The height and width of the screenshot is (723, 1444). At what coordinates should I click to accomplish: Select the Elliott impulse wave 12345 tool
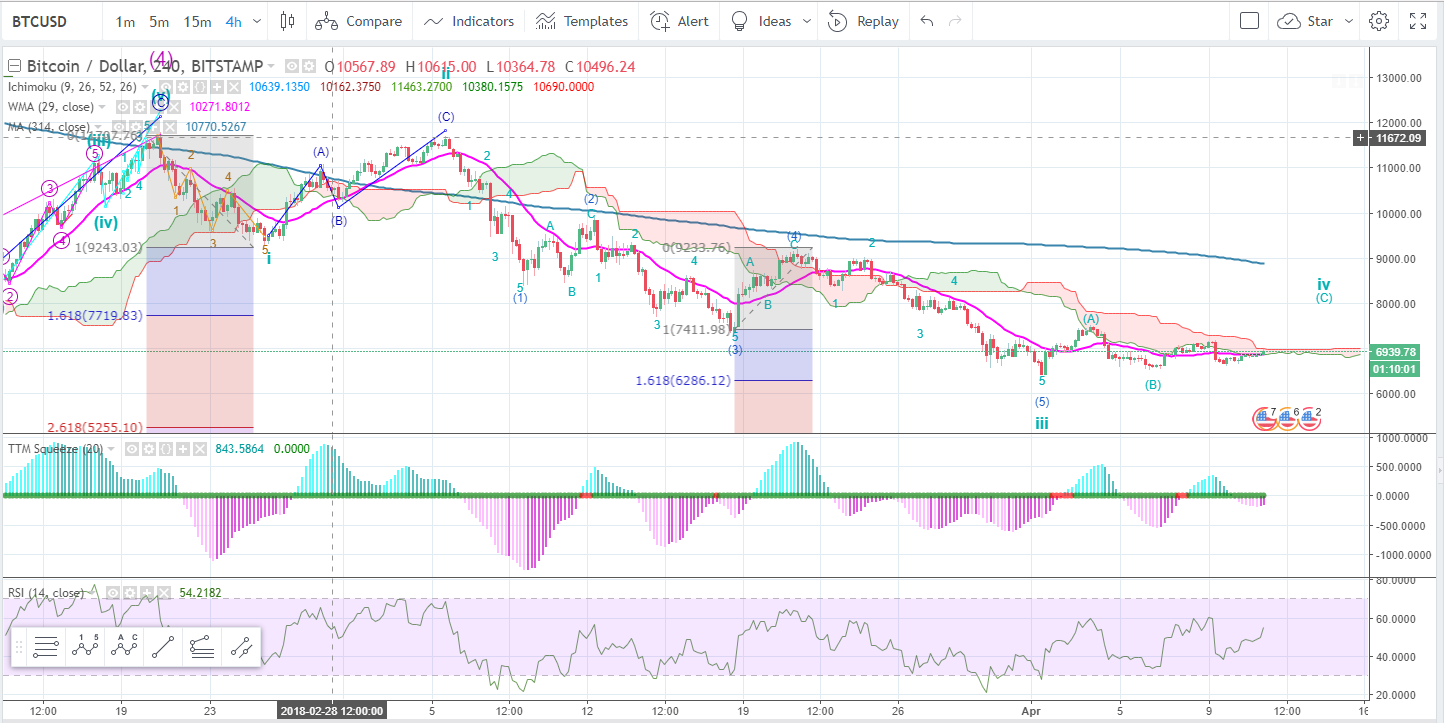pos(86,648)
